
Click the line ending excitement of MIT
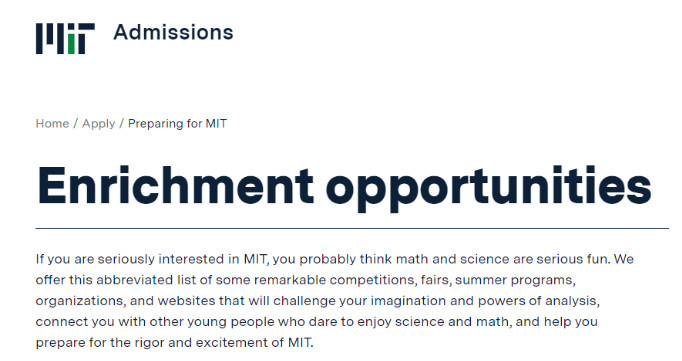point(174,343)
